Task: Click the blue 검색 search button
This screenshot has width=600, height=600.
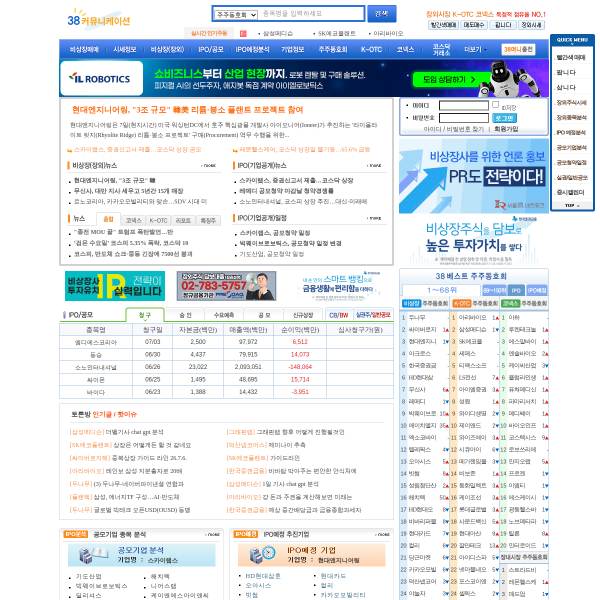Action: pos(382,14)
